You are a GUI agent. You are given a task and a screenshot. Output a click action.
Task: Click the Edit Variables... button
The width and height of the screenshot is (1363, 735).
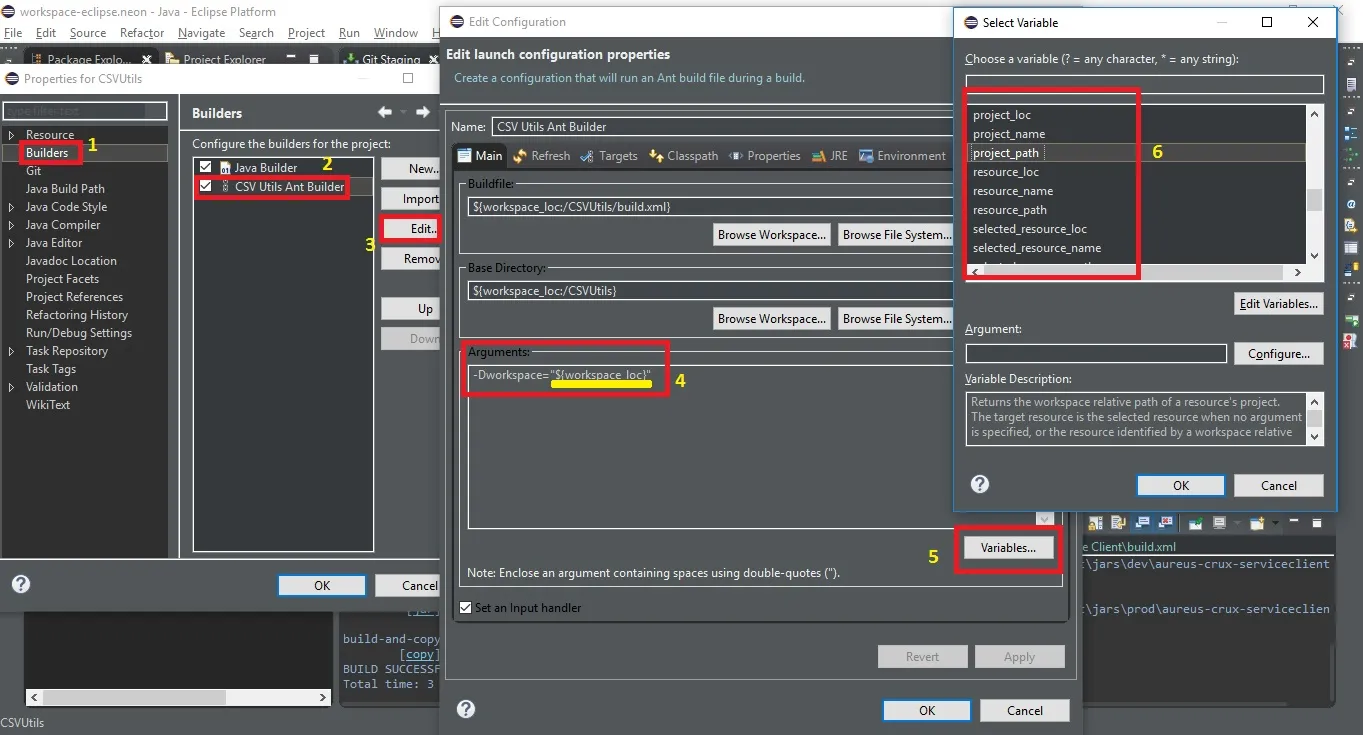click(1279, 304)
